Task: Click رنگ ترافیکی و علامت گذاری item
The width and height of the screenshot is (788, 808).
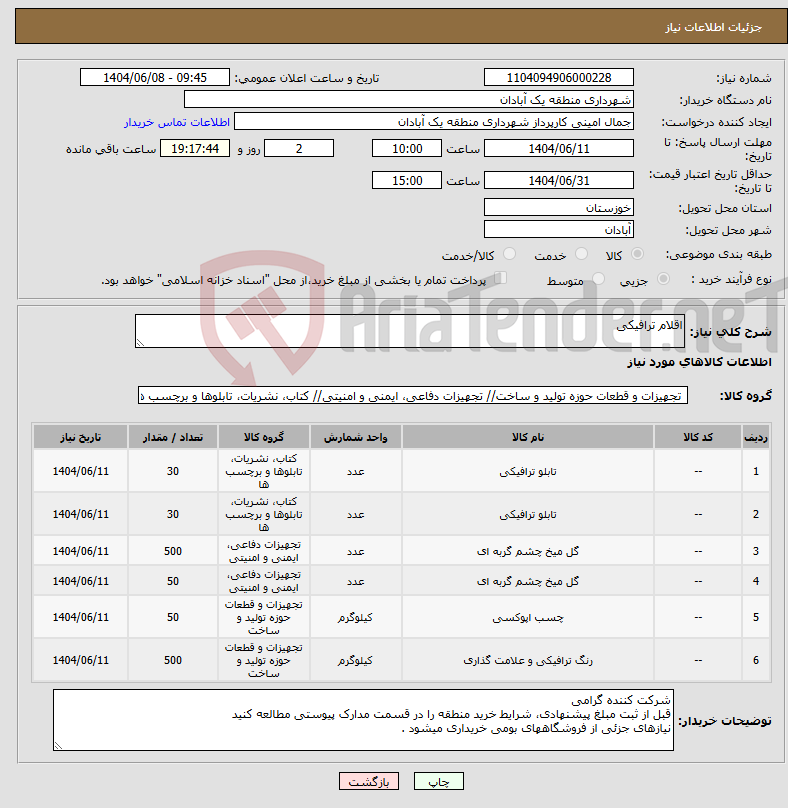Action: 528,660
